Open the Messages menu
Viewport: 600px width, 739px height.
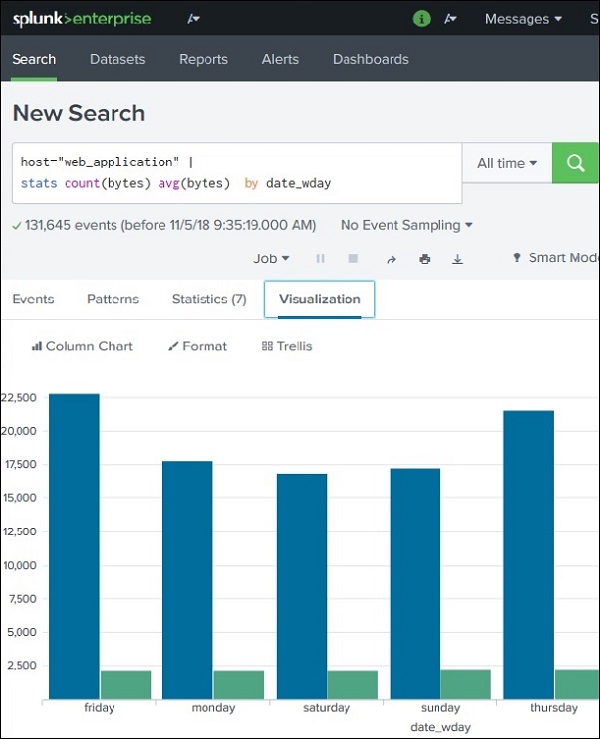pos(523,19)
